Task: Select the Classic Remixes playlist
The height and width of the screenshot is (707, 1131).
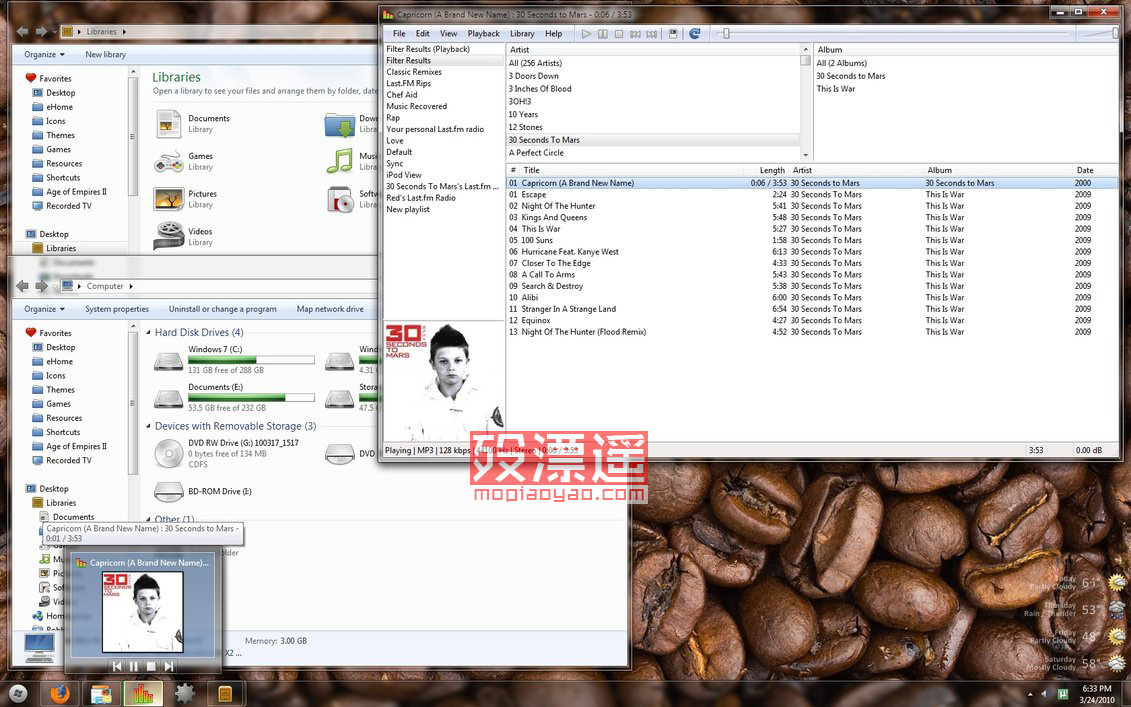Action: (414, 72)
